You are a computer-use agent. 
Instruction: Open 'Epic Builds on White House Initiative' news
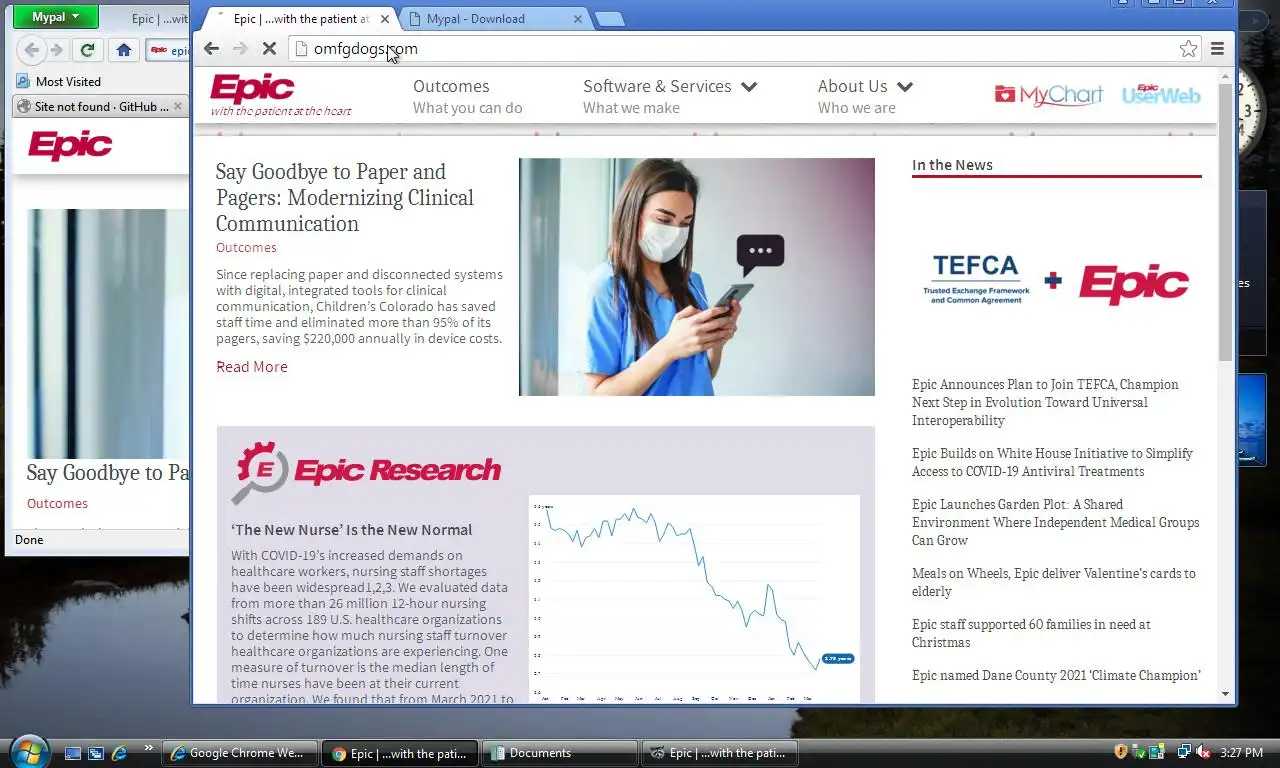coord(1052,462)
